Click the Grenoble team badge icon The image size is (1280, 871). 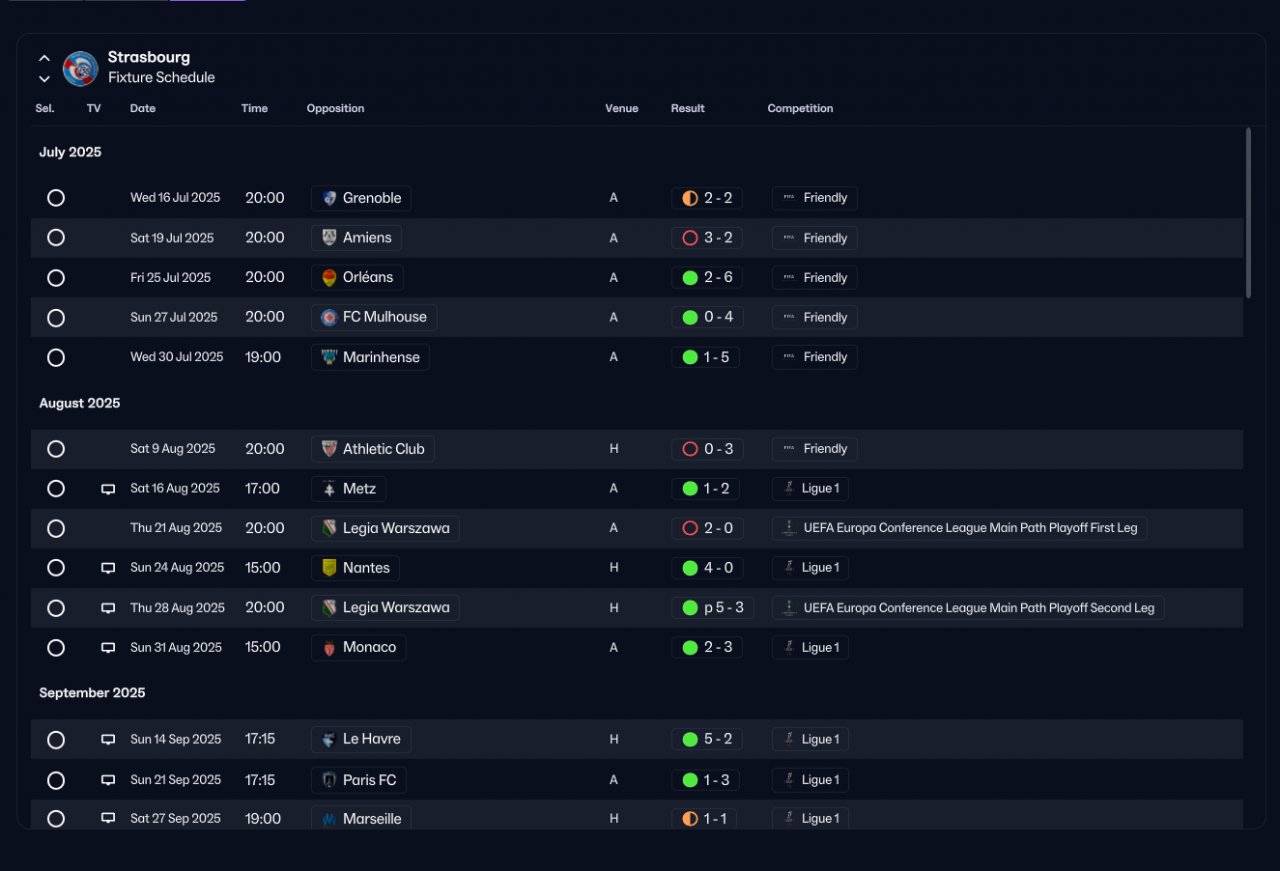click(329, 198)
